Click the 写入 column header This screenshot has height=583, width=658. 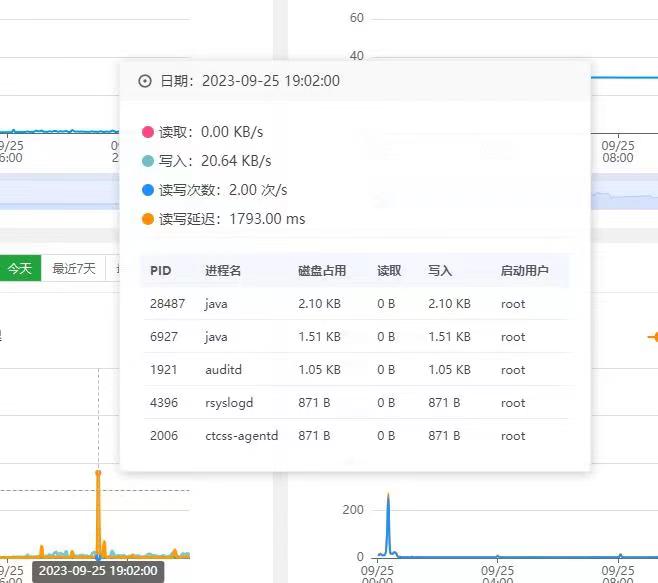pyautogui.click(x=440, y=271)
